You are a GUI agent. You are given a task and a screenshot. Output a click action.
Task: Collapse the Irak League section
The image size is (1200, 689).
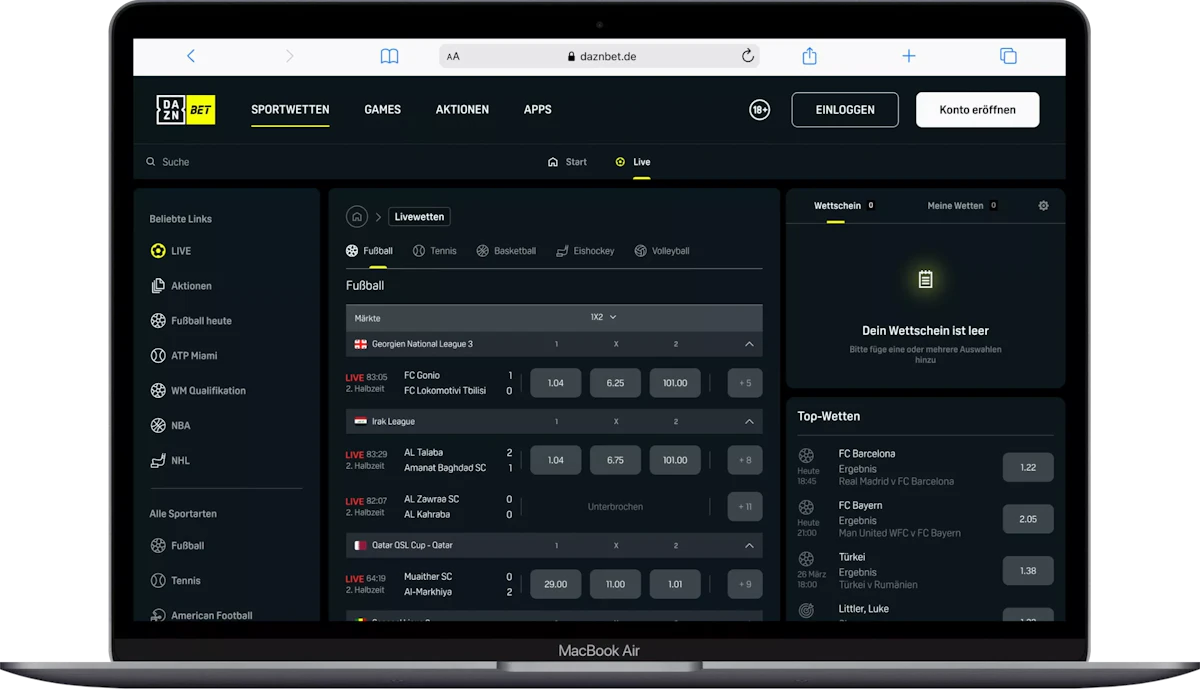[749, 422]
